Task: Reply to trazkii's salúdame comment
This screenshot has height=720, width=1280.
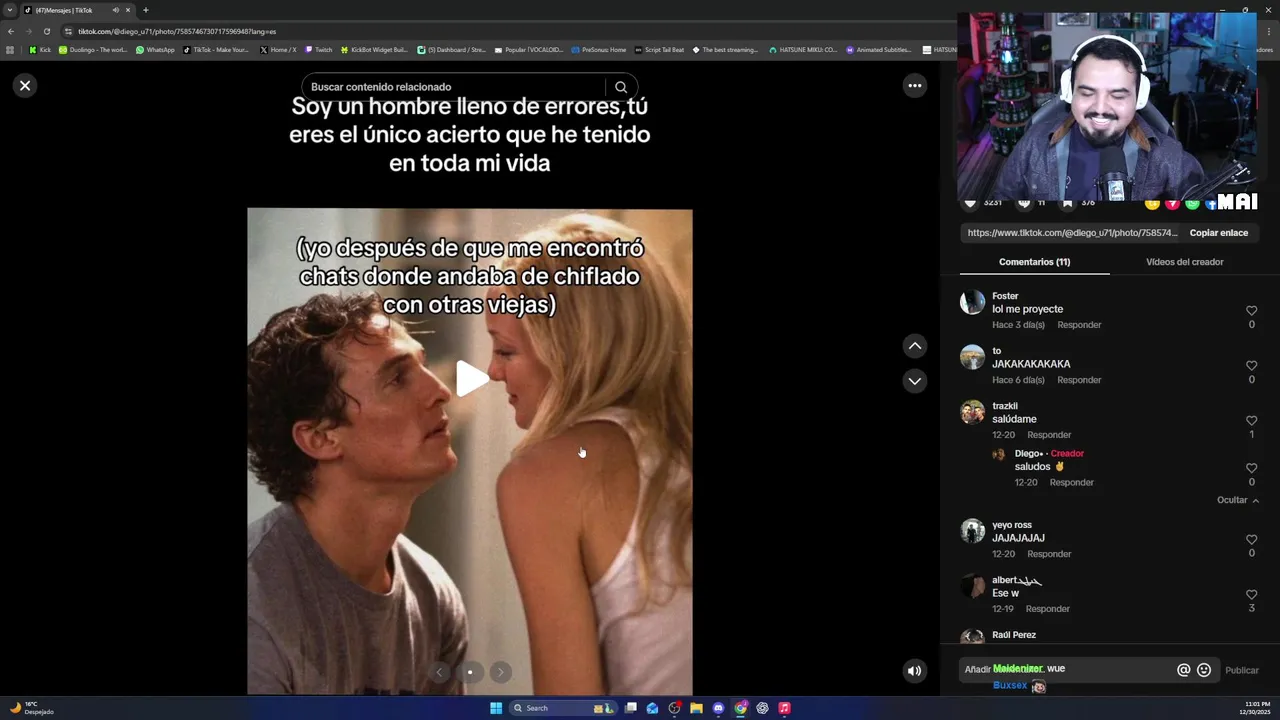Action: click(x=1049, y=435)
